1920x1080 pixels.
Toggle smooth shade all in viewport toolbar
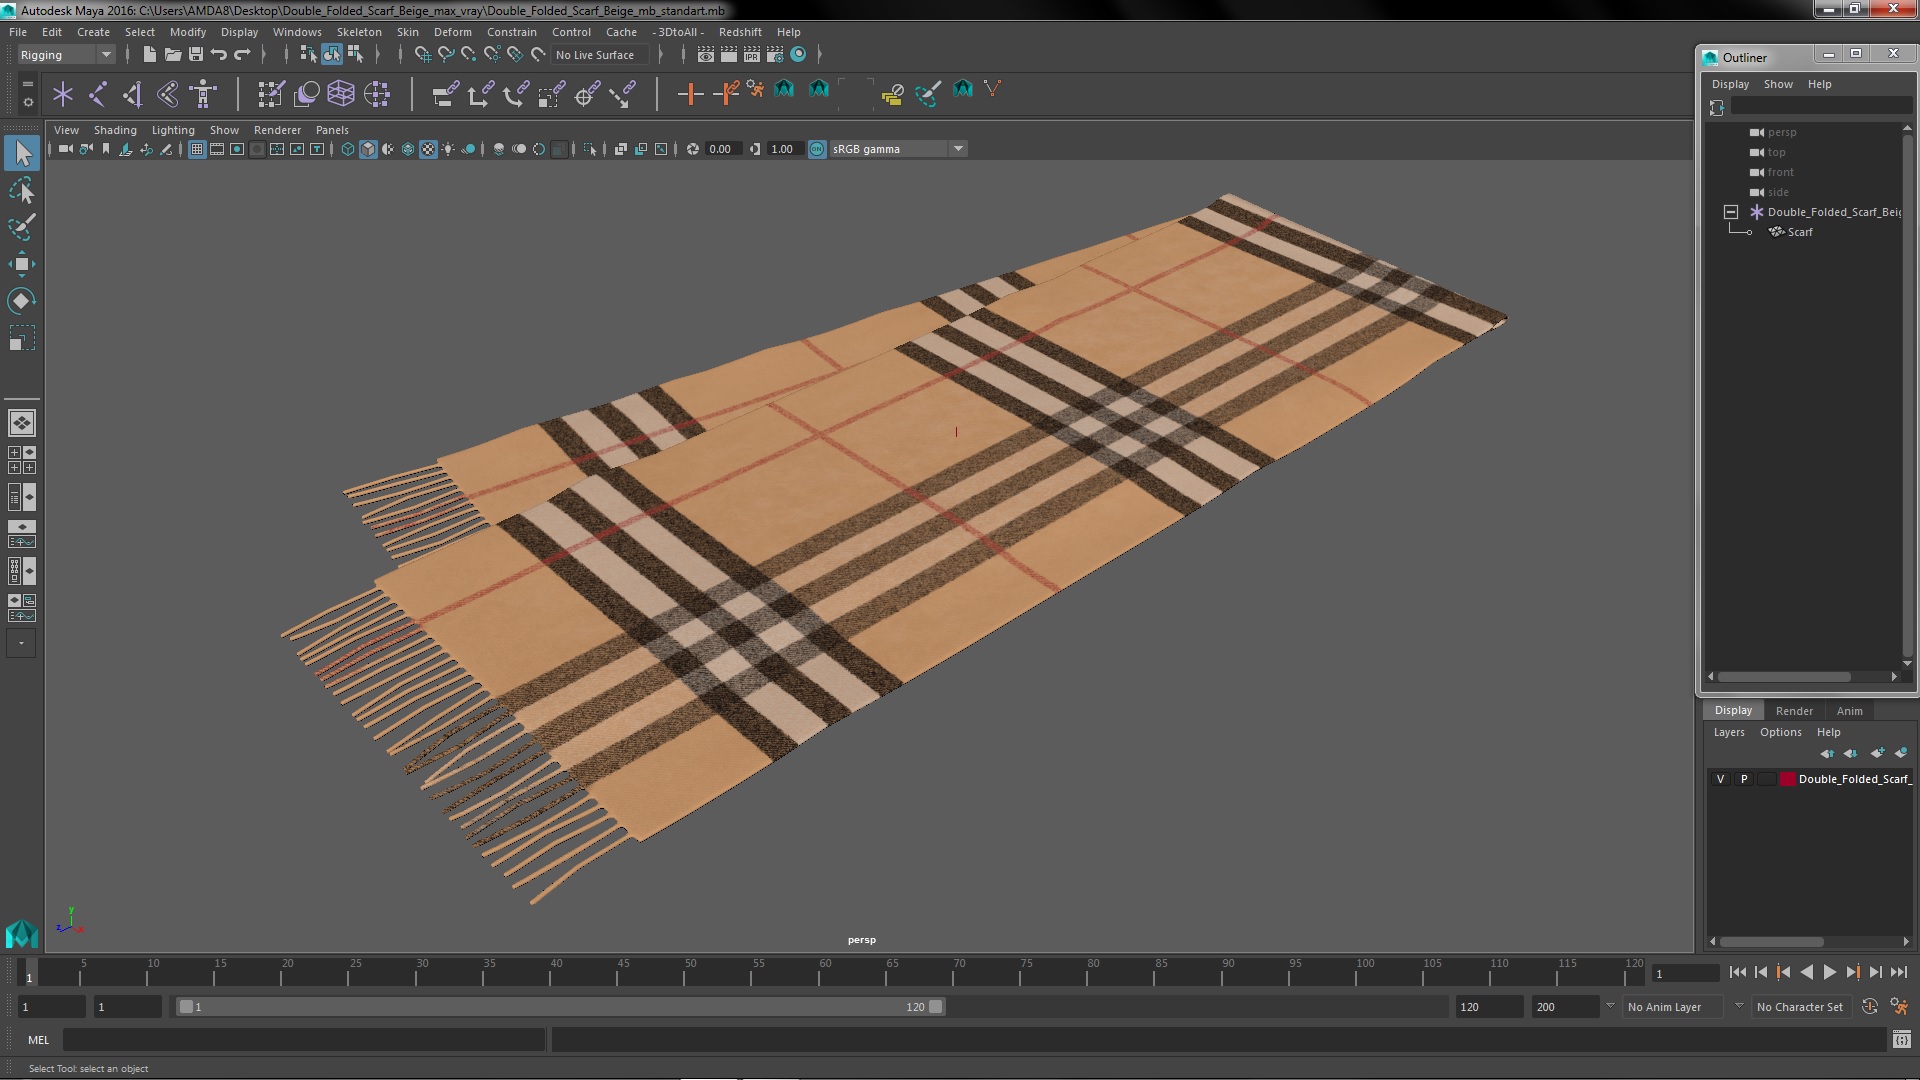[x=368, y=149]
